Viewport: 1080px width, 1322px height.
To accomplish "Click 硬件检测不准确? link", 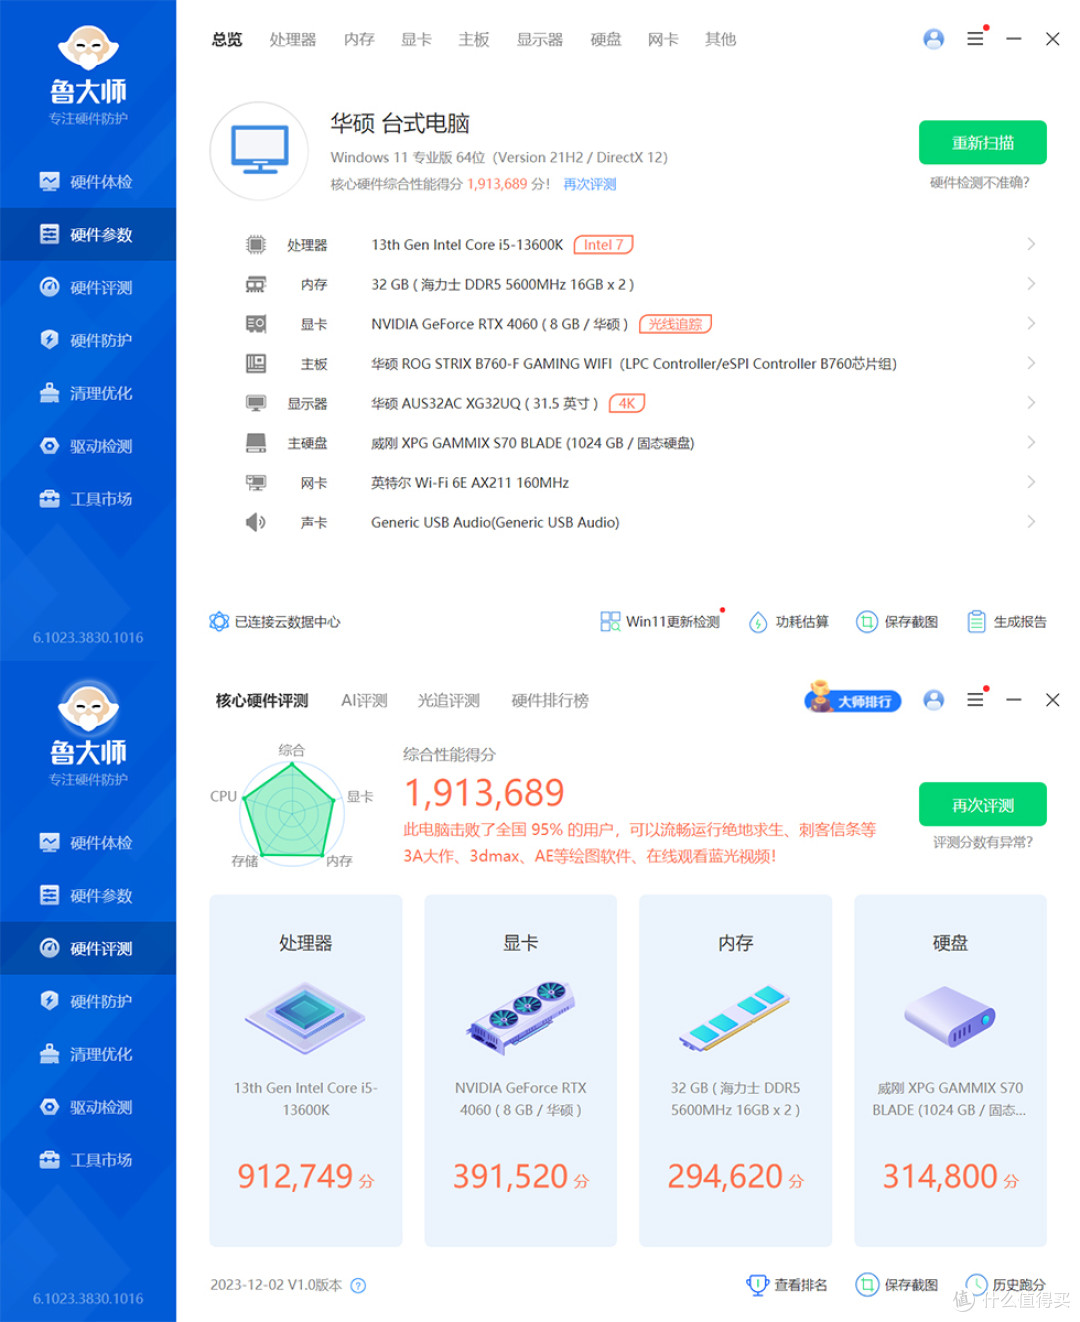I will [x=980, y=182].
